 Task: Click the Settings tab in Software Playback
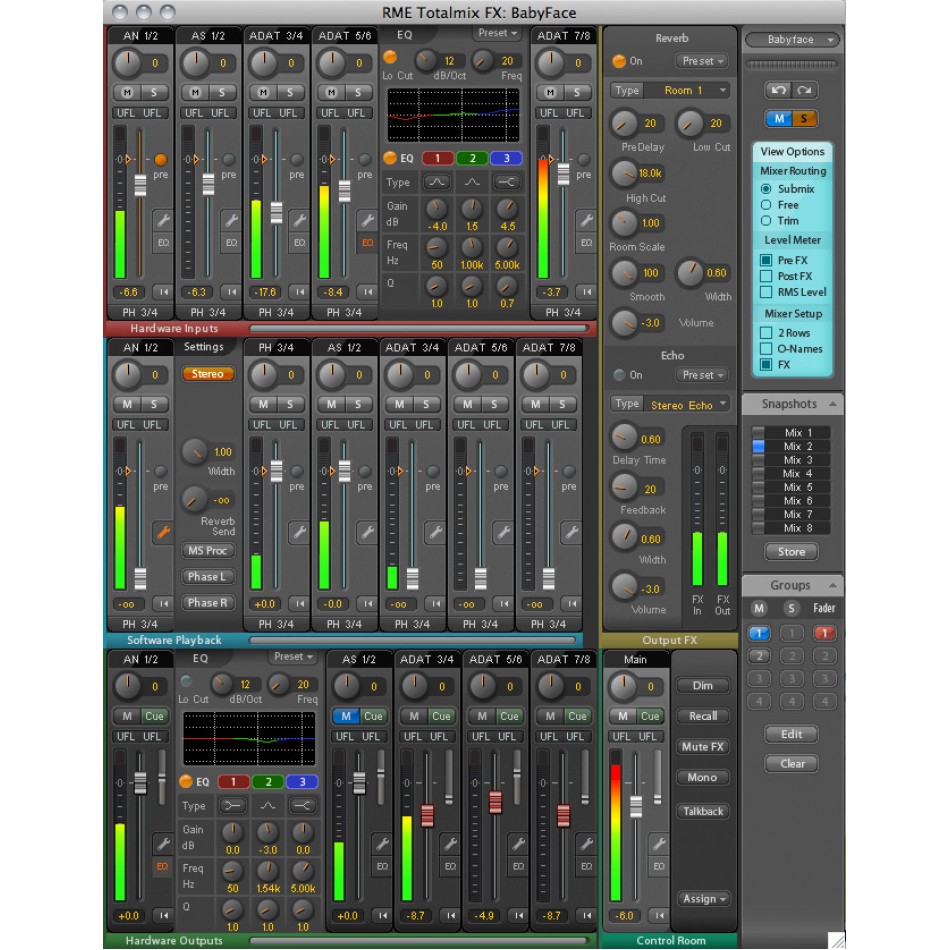pyautogui.click(x=204, y=347)
